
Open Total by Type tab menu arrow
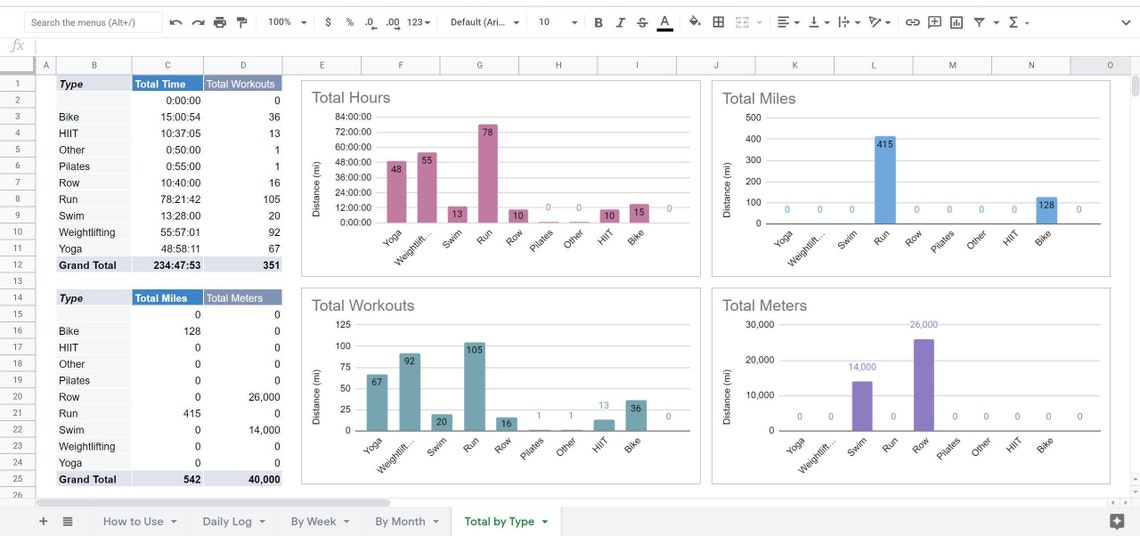point(545,521)
